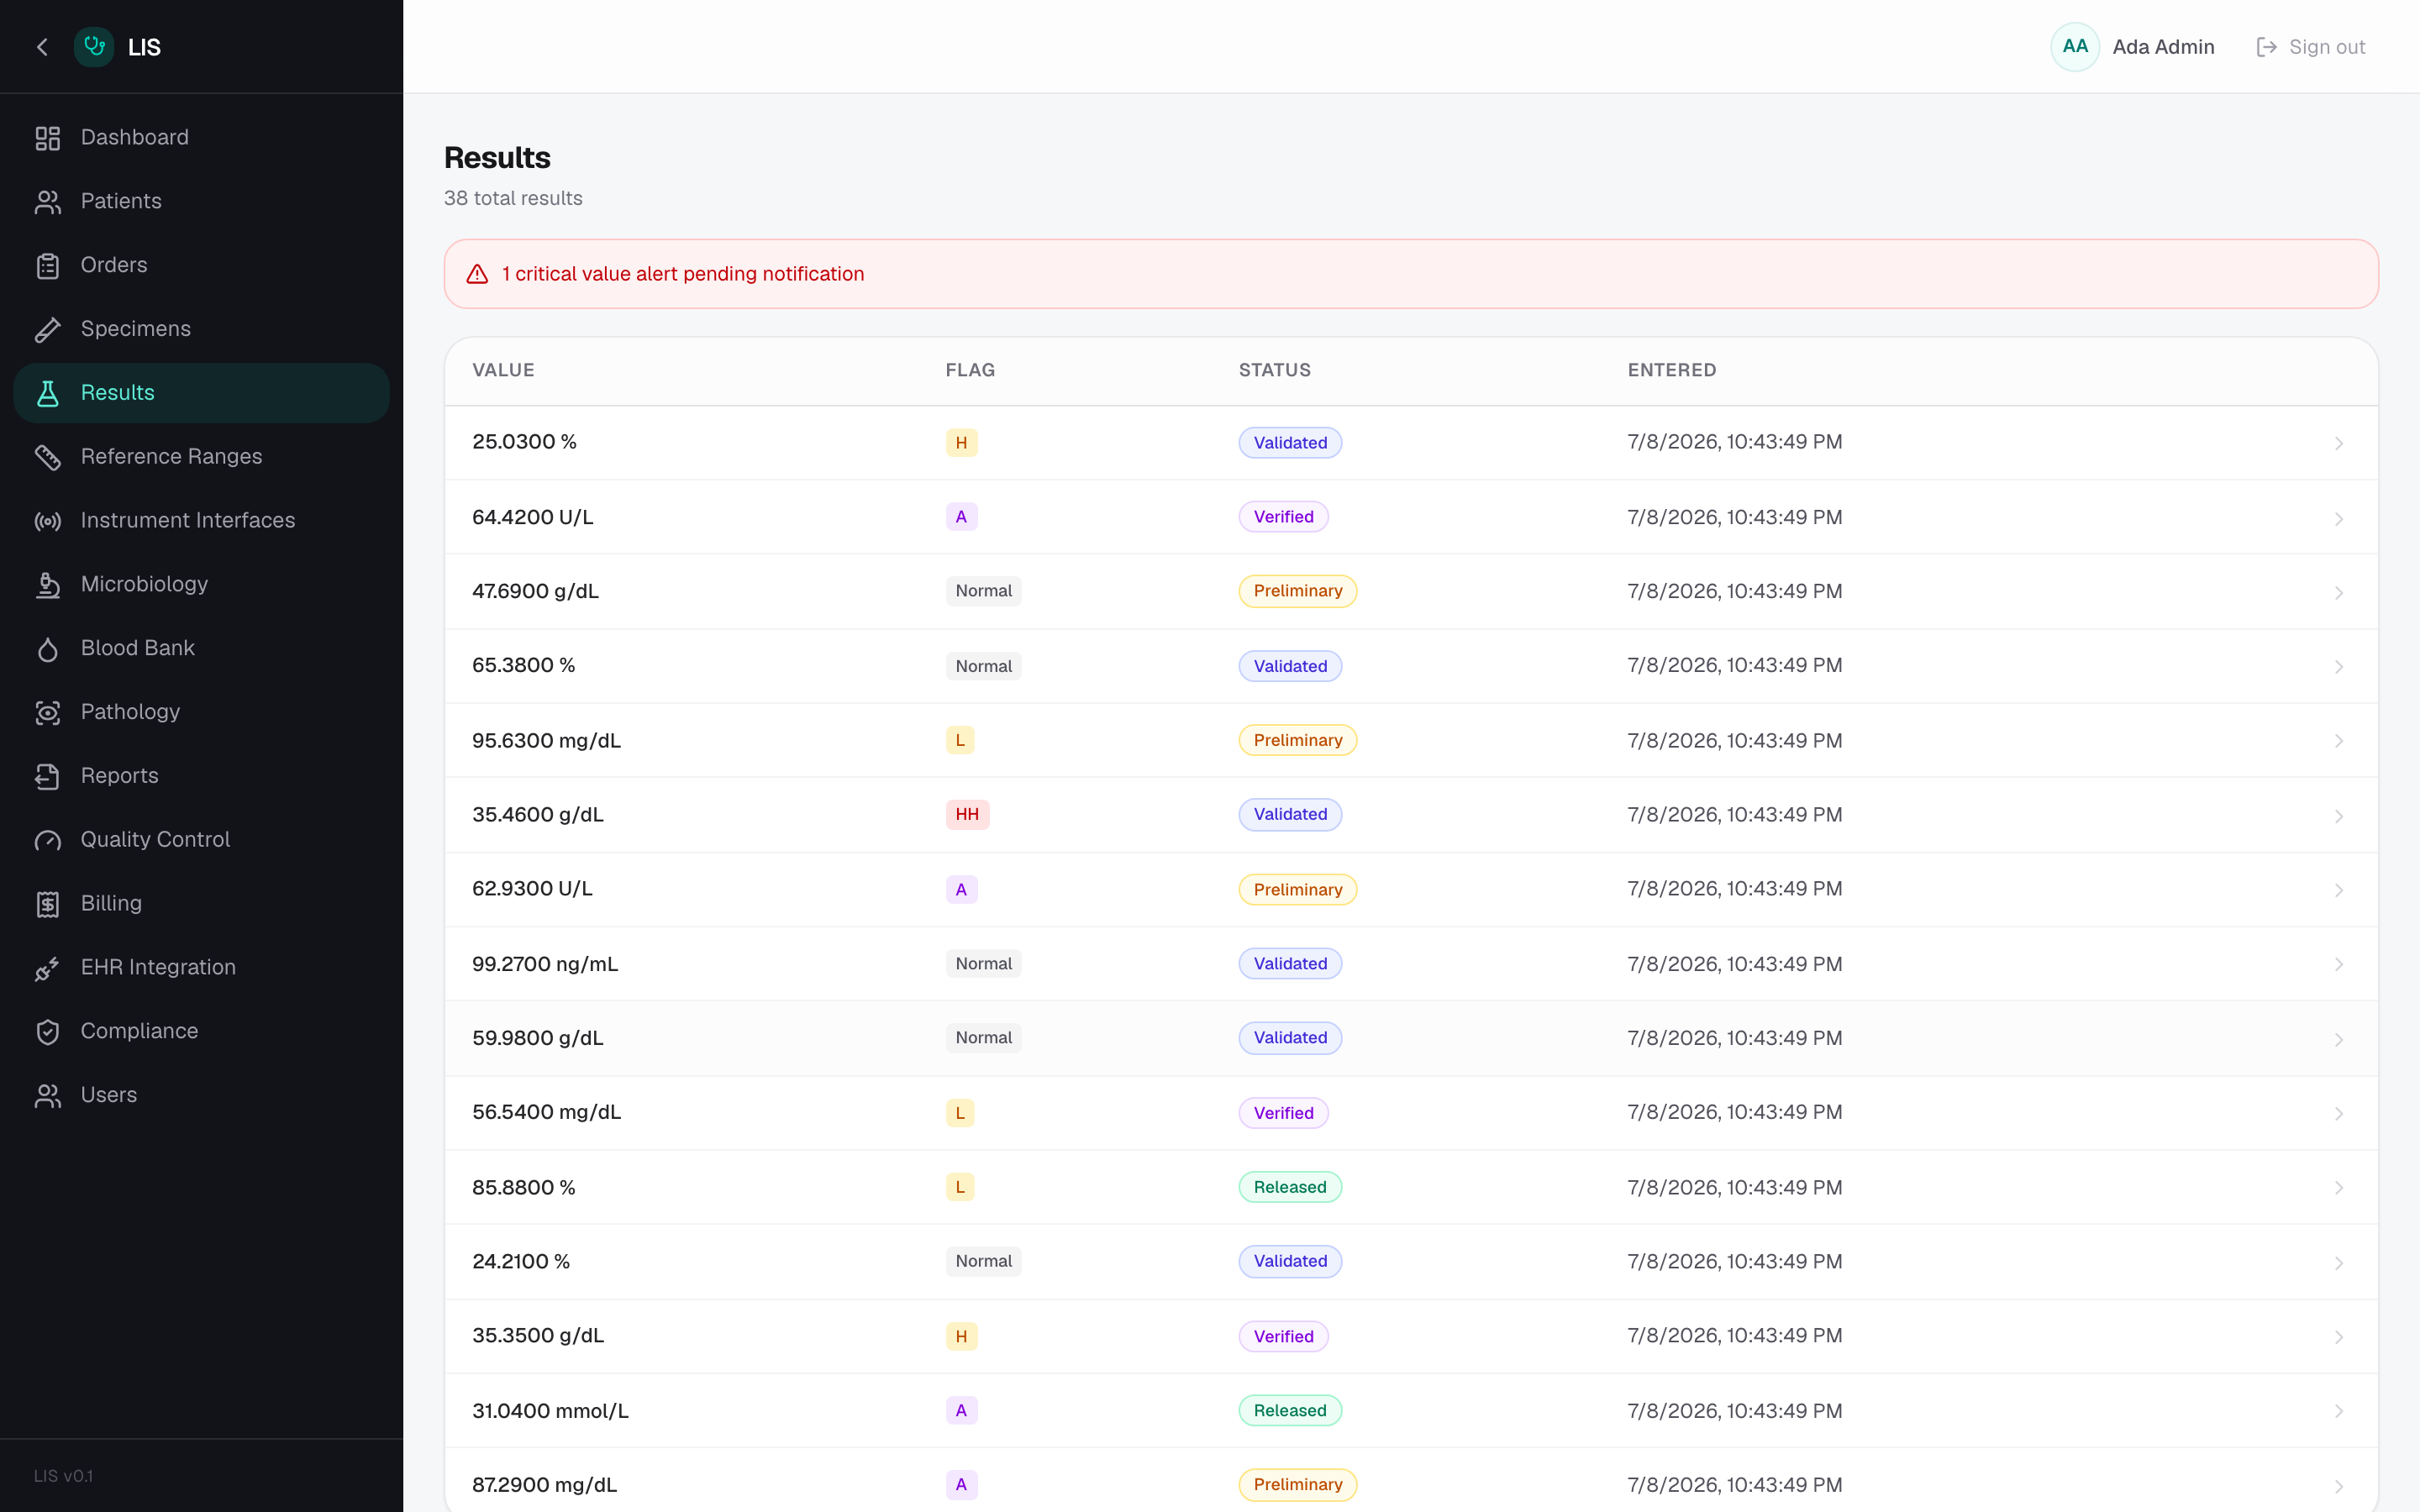This screenshot has height=1512, width=2420.
Task: Expand the 64.4200 U/L row chevron
Action: click(x=2339, y=518)
